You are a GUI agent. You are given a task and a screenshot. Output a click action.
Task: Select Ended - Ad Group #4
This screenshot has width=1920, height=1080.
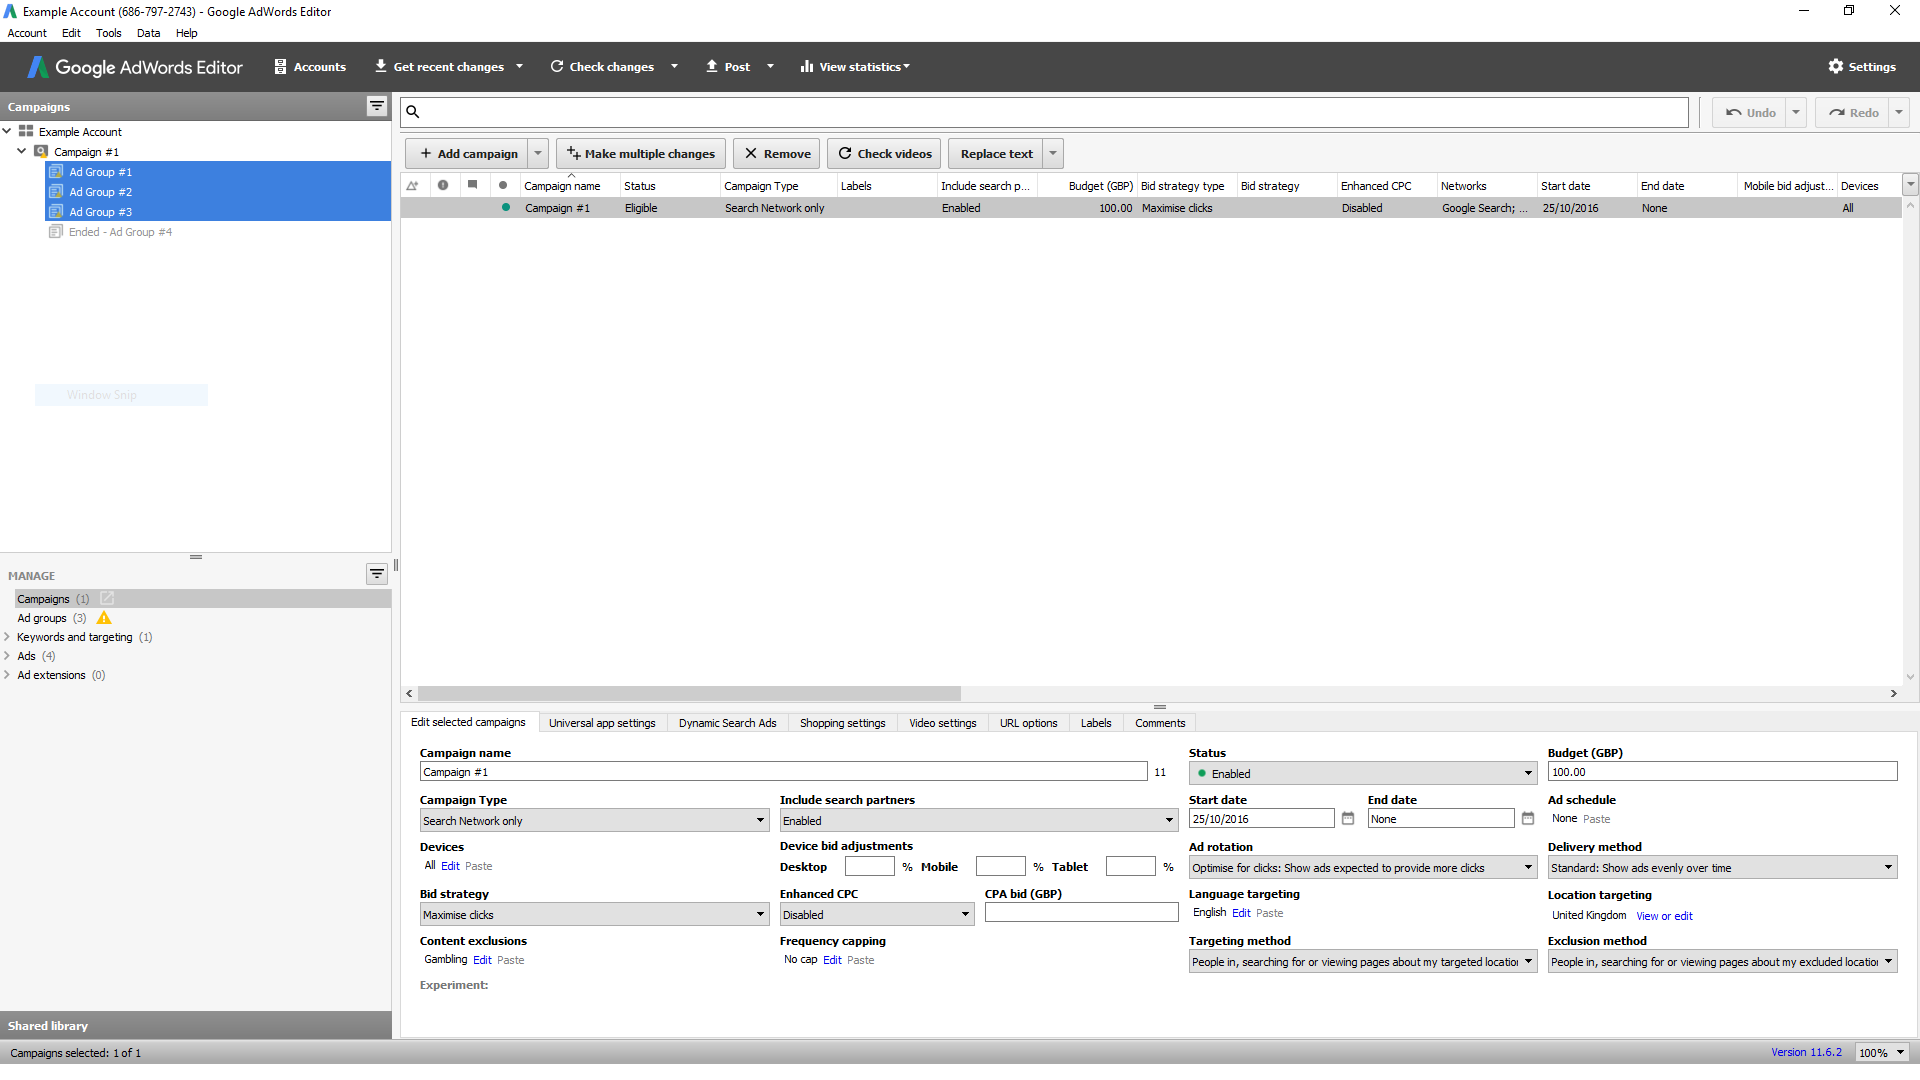tap(120, 232)
